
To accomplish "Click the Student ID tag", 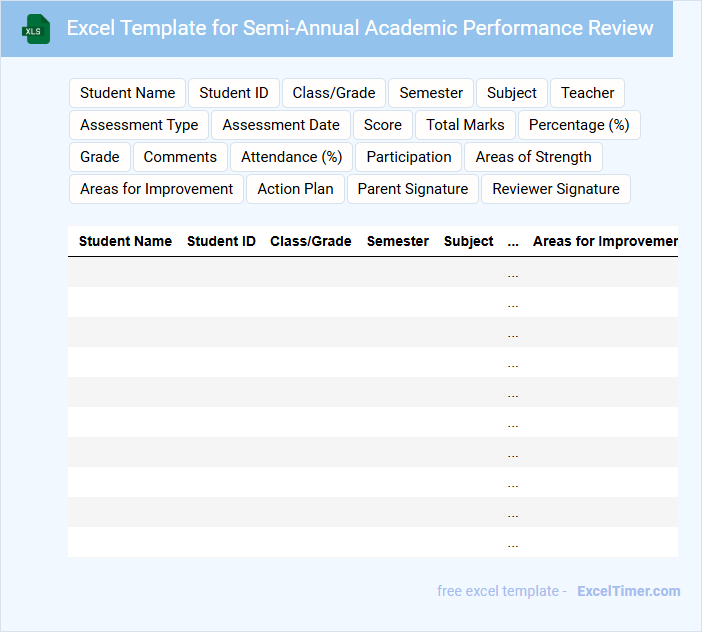I will point(234,93).
